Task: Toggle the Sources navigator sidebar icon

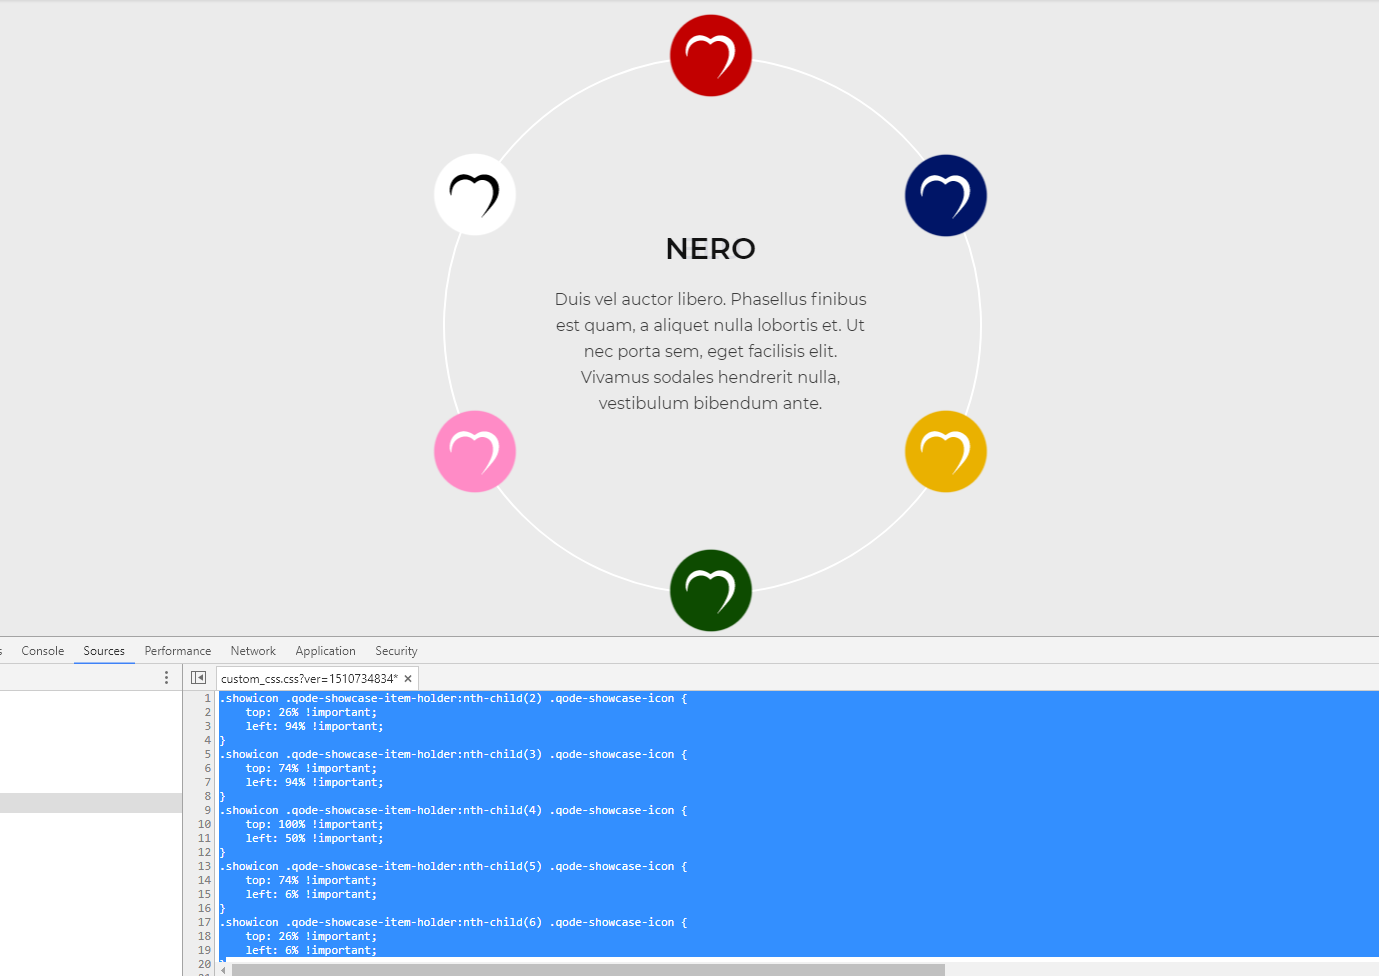Action: tap(198, 678)
